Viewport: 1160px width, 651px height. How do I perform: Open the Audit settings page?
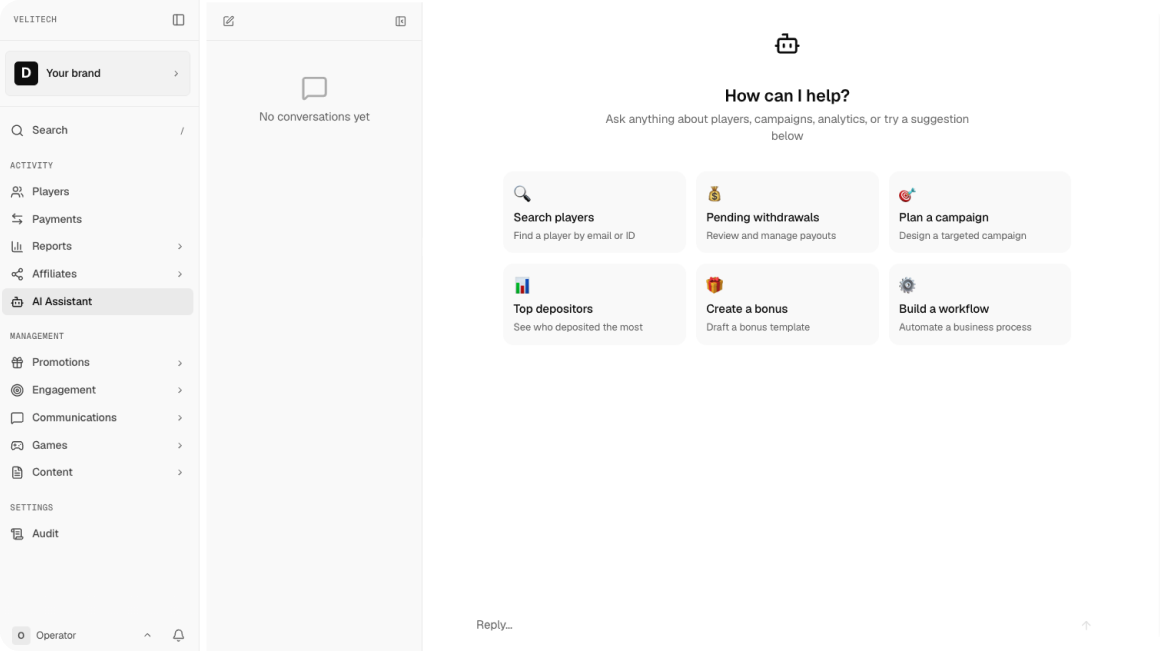98,533
